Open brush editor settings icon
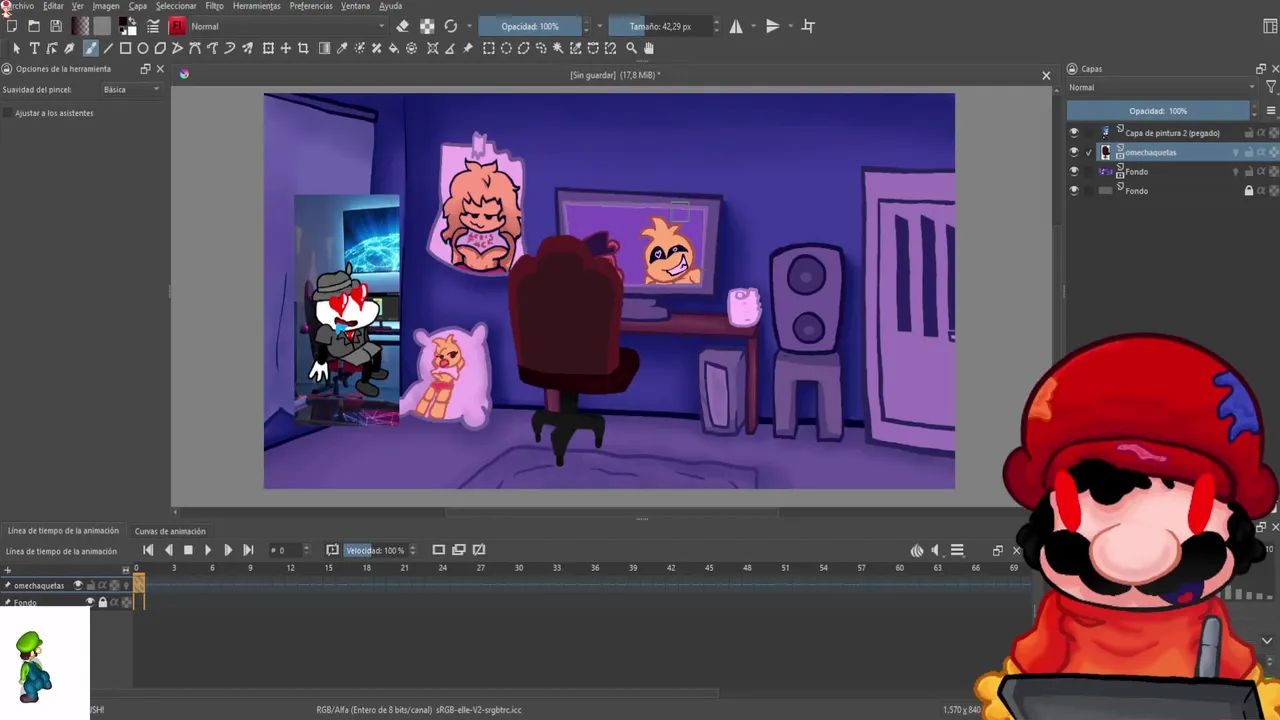 [x=153, y=26]
